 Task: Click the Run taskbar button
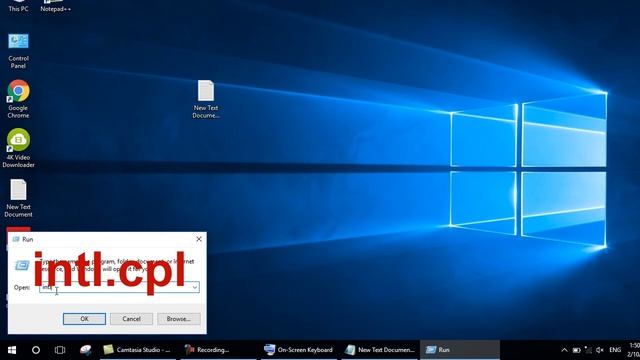click(x=460, y=350)
